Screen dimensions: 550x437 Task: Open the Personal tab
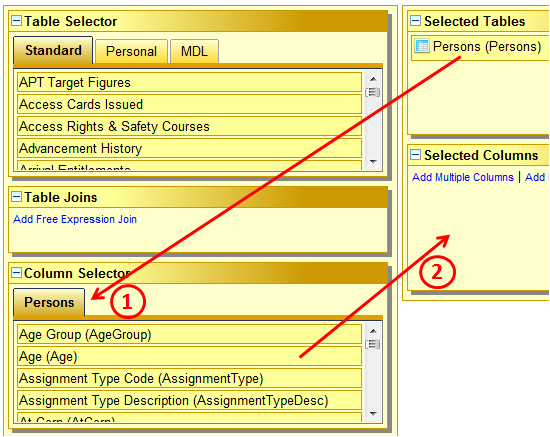(x=131, y=52)
